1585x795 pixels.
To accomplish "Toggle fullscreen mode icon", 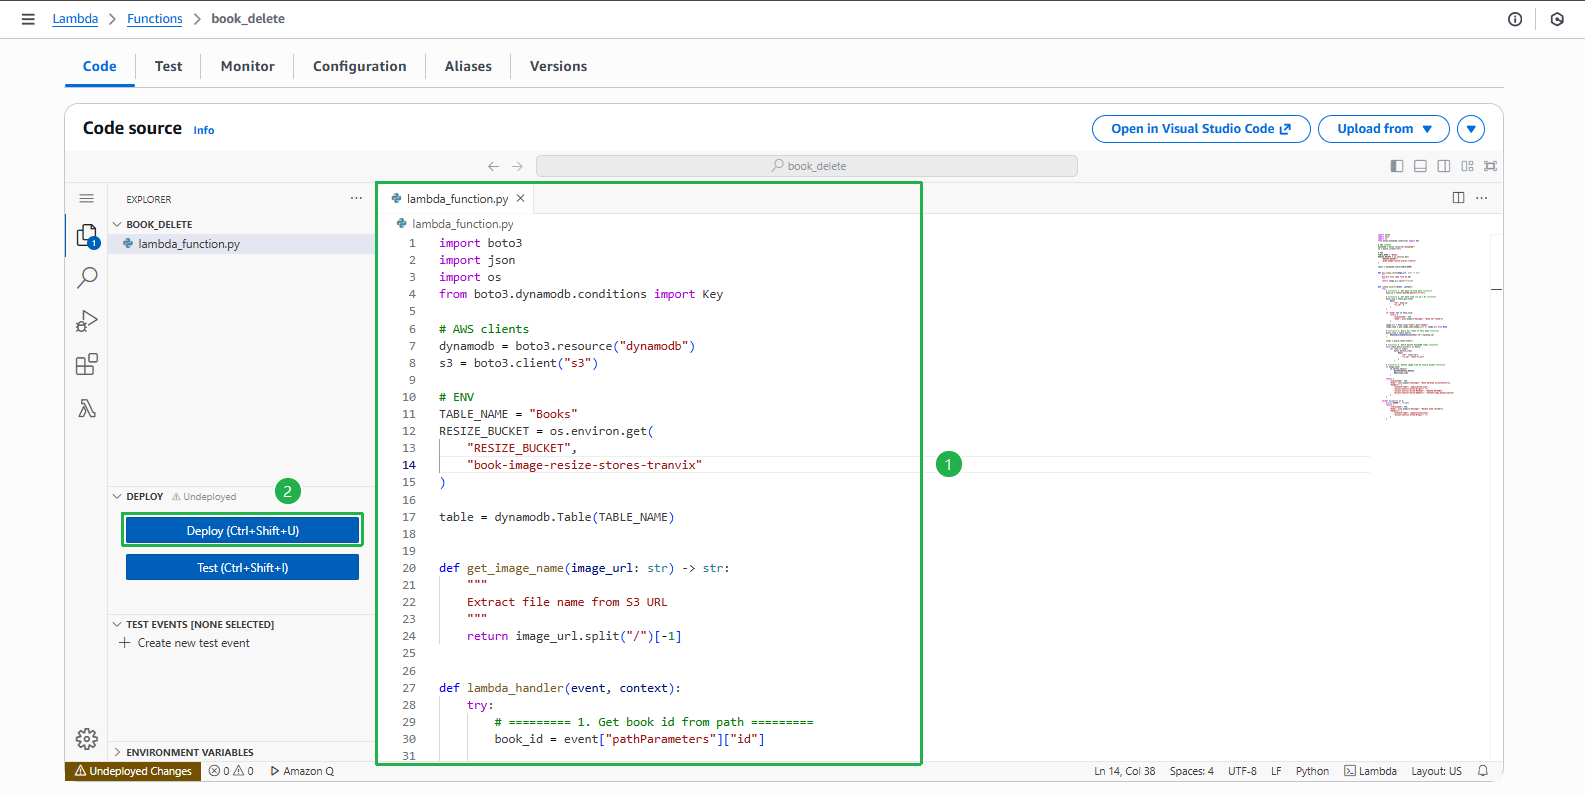I will click(1490, 166).
